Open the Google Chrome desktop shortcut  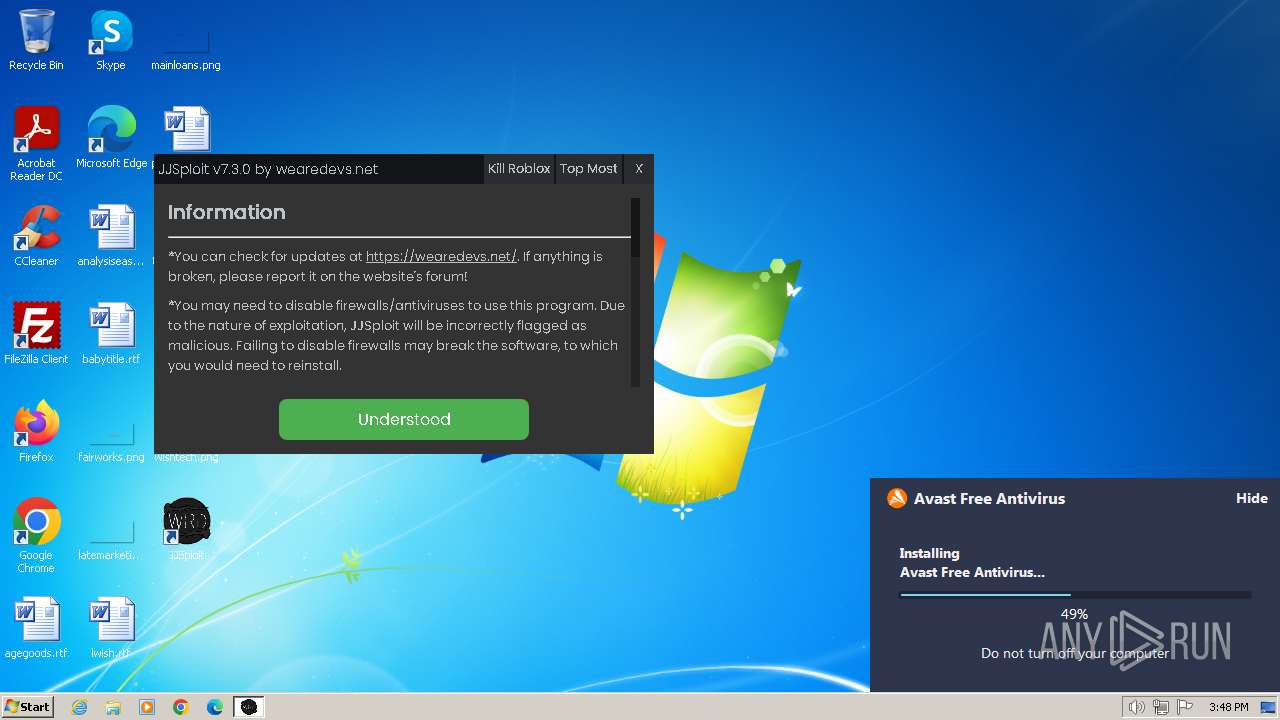(36, 536)
